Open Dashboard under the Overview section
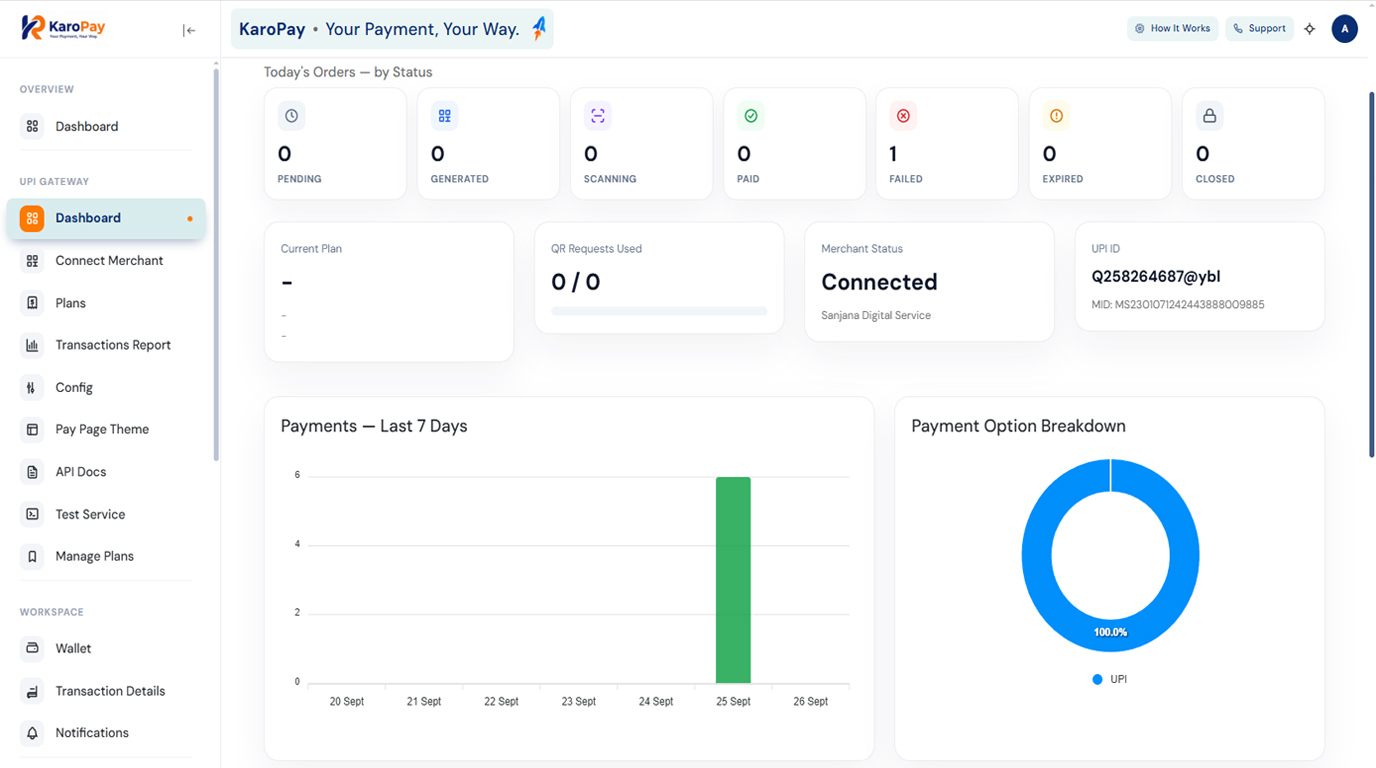 pos(106,127)
